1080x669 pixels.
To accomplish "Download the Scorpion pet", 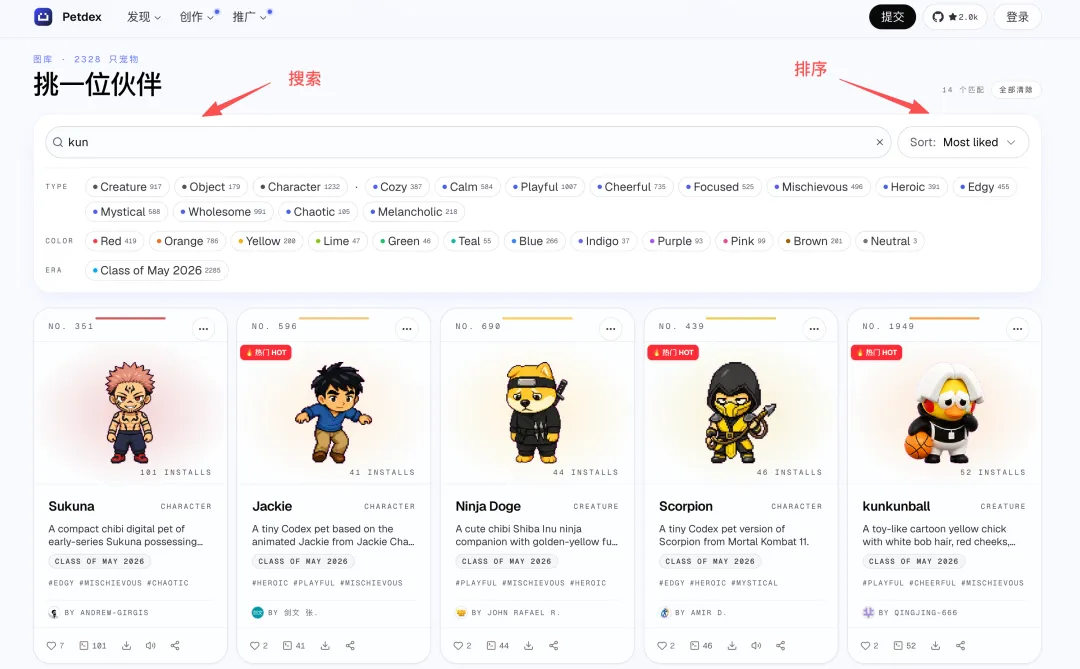I will 732,646.
